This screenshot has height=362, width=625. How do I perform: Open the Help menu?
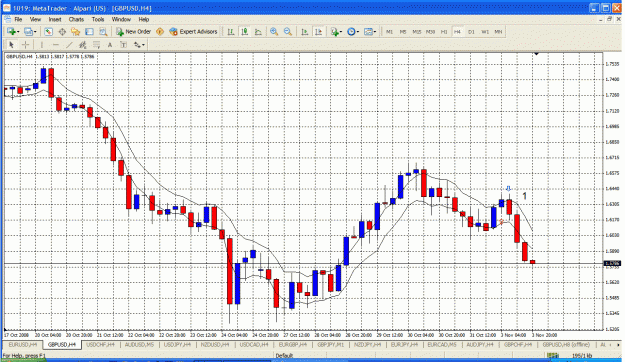point(144,19)
